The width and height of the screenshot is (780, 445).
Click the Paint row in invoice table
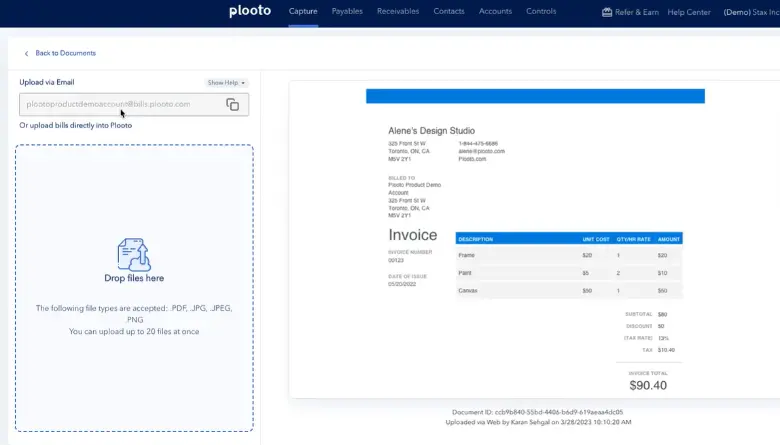click(x=569, y=273)
